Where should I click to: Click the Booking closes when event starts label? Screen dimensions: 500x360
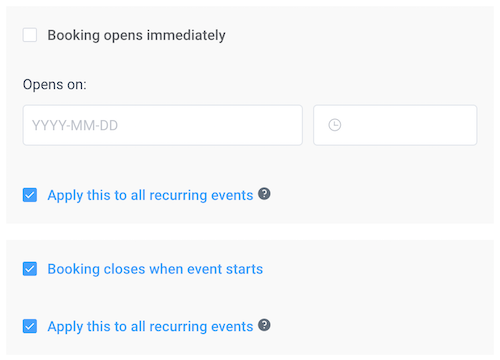pos(155,269)
